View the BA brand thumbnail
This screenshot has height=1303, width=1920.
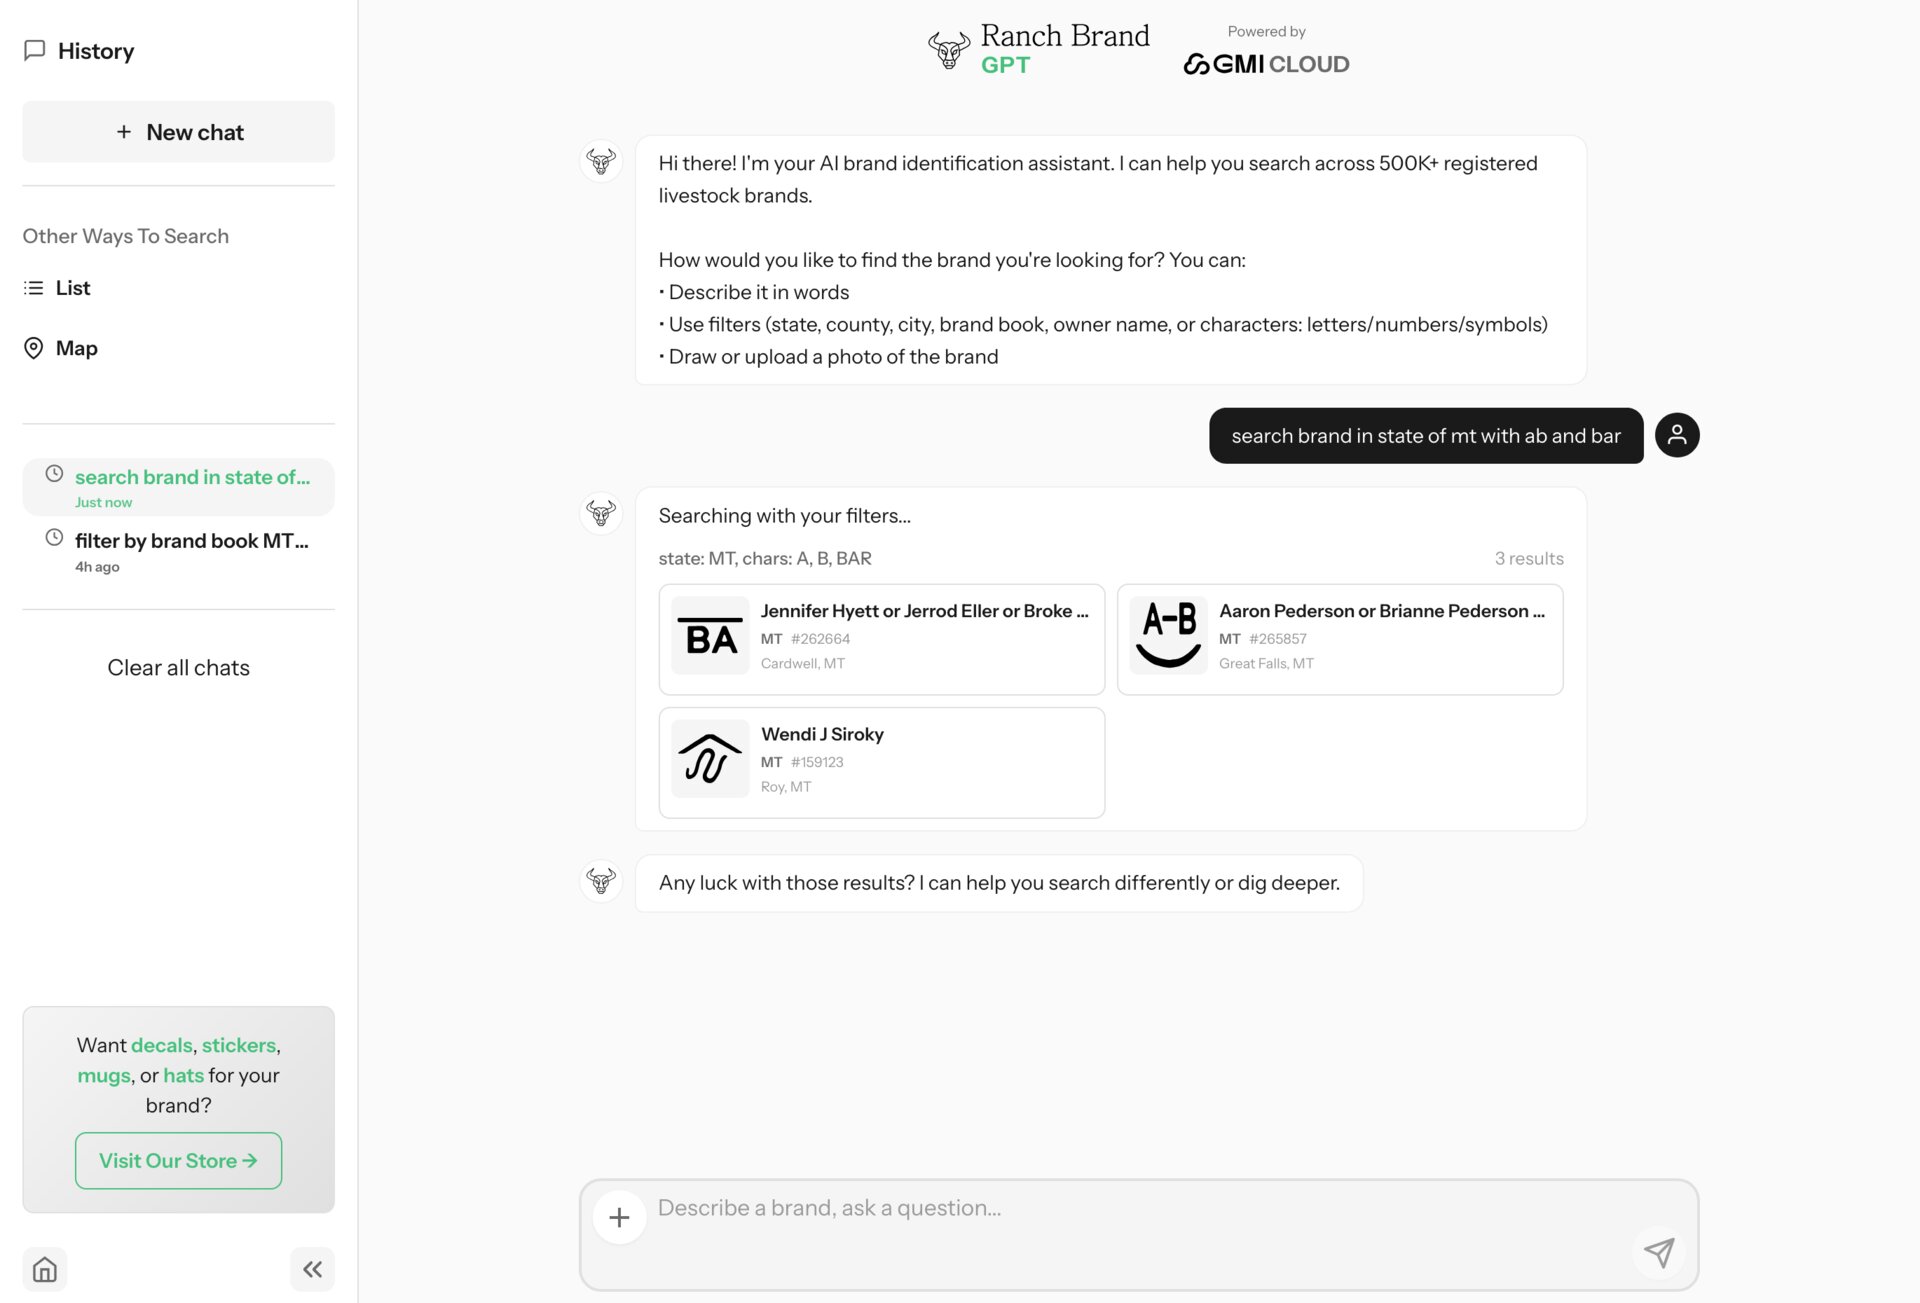(x=709, y=637)
